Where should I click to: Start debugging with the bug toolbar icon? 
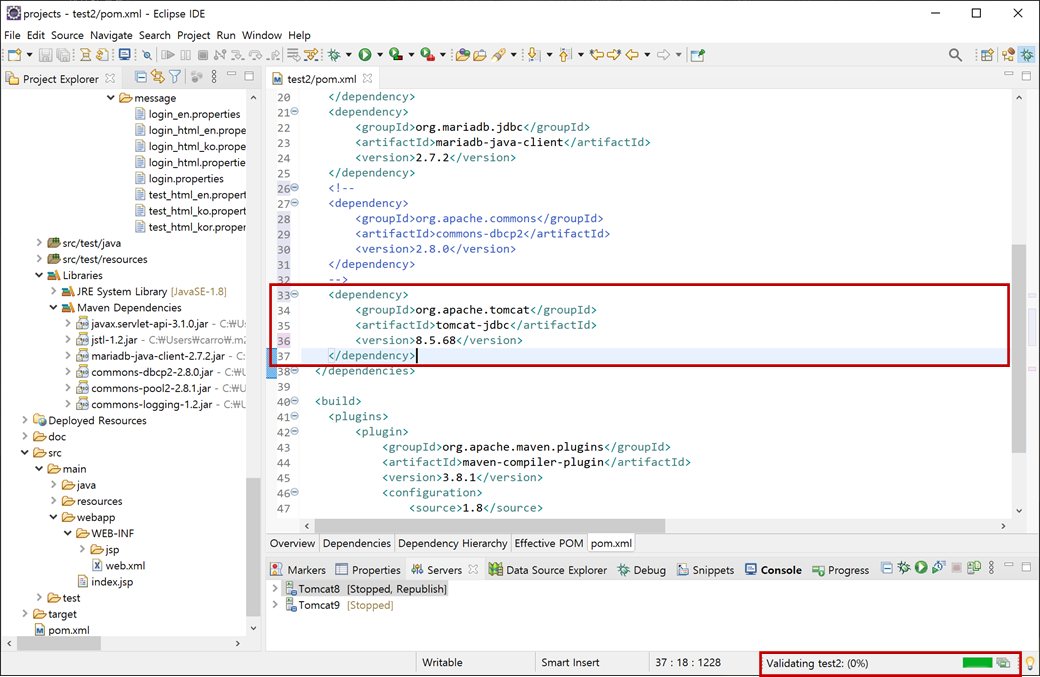334,55
